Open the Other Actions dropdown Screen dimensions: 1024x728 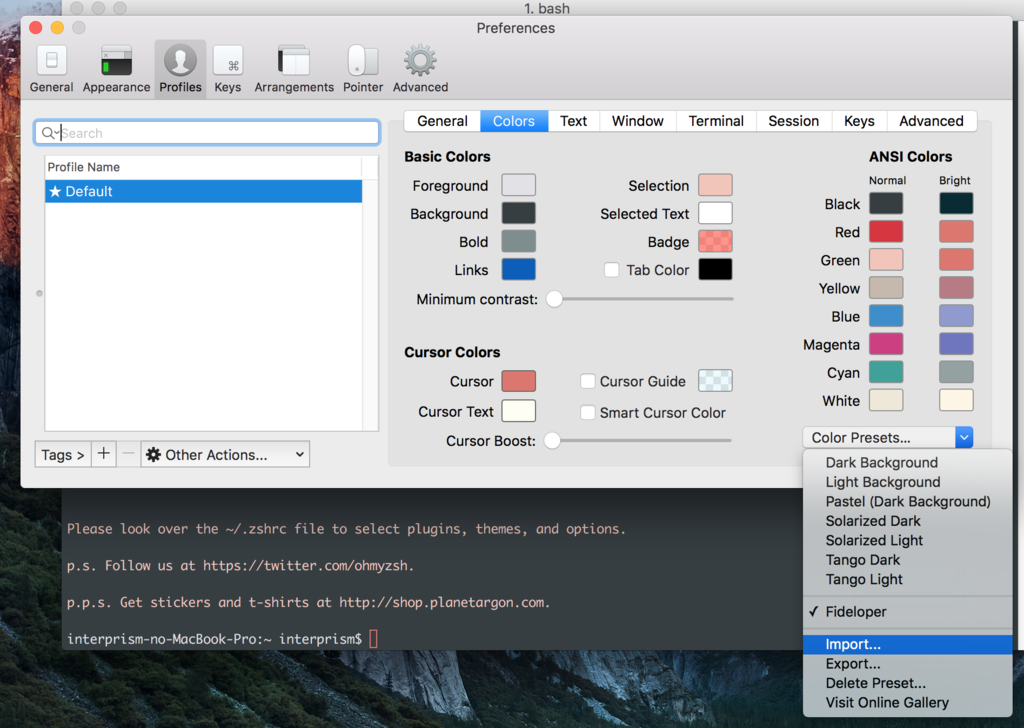225,454
